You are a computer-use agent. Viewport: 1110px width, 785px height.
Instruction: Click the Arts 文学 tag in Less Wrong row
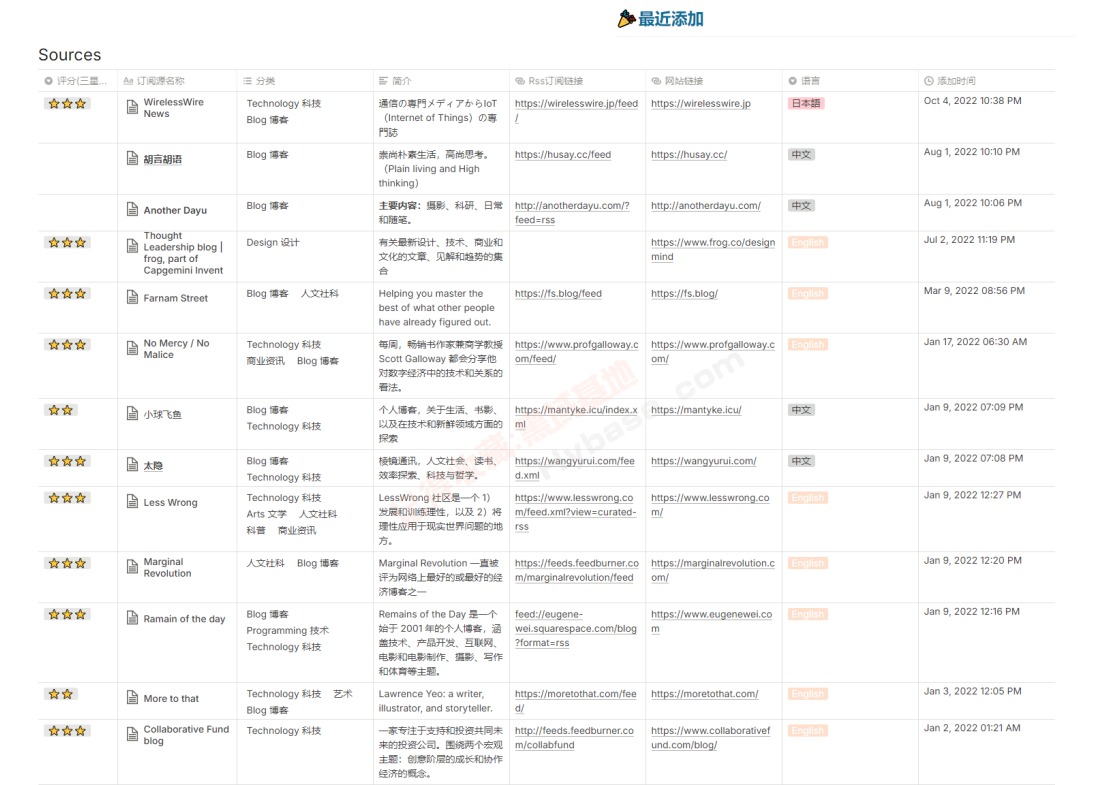(x=266, y=515)
